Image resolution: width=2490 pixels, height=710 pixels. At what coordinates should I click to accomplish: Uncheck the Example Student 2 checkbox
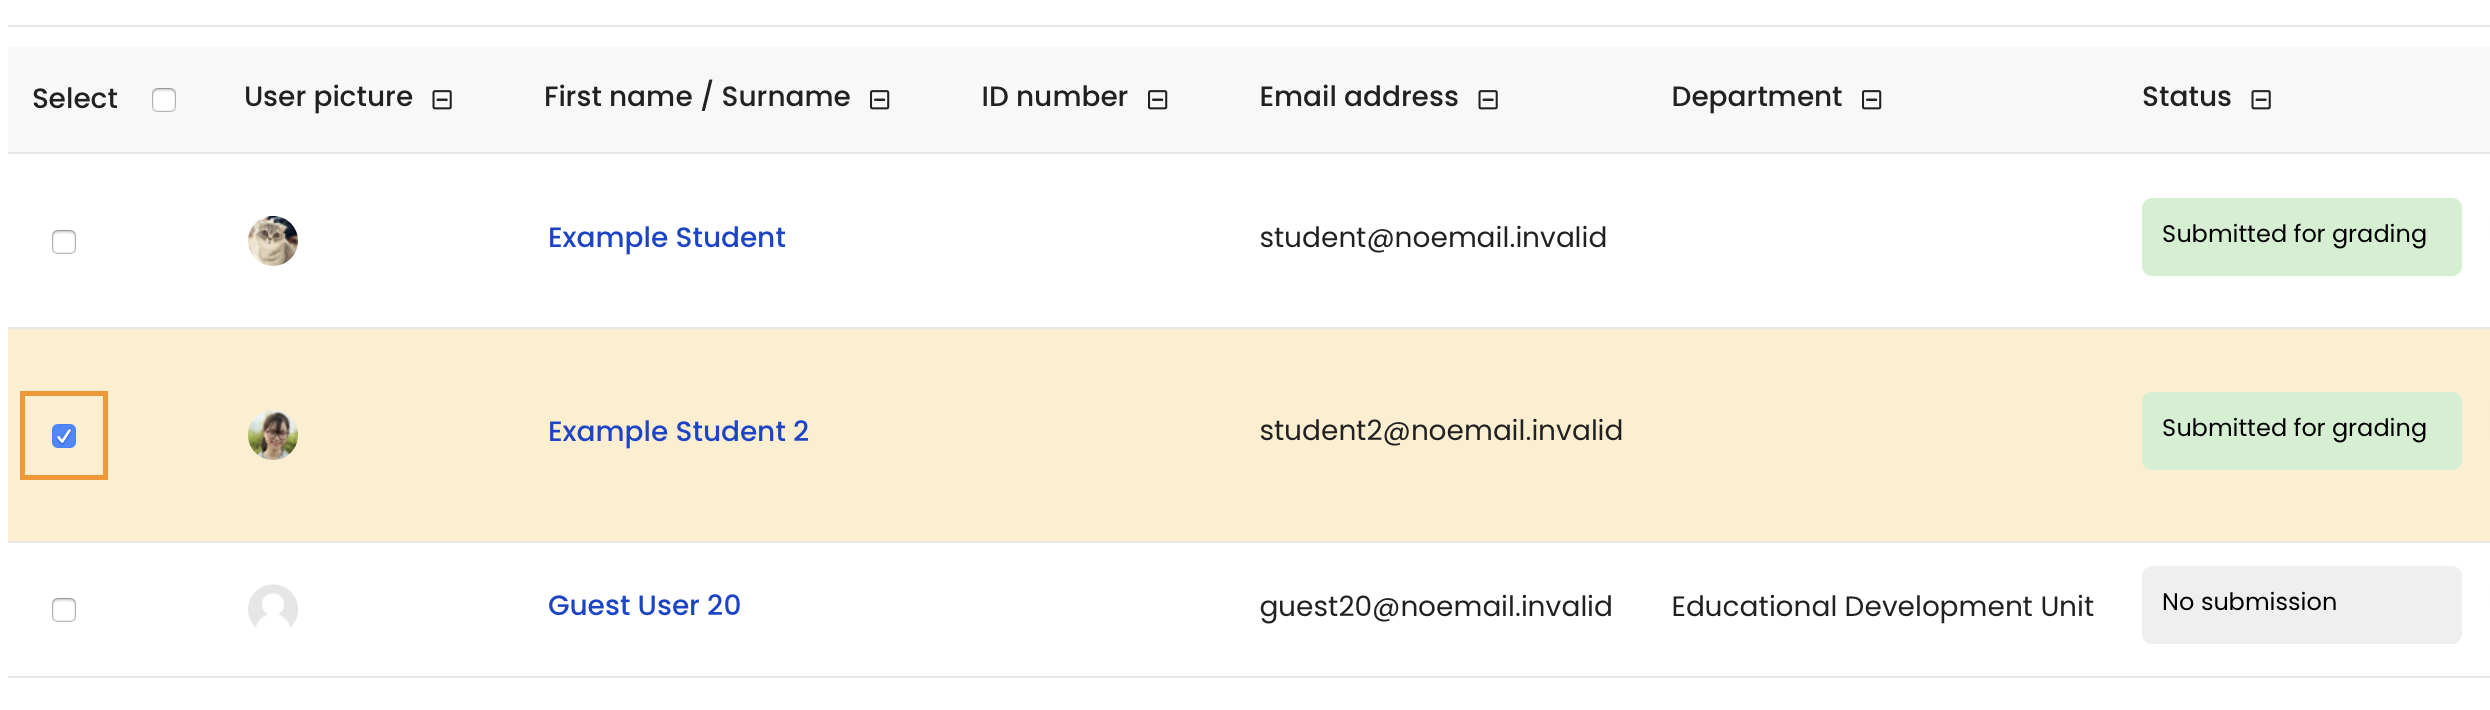pyautogui.click(x=64, y=436)
